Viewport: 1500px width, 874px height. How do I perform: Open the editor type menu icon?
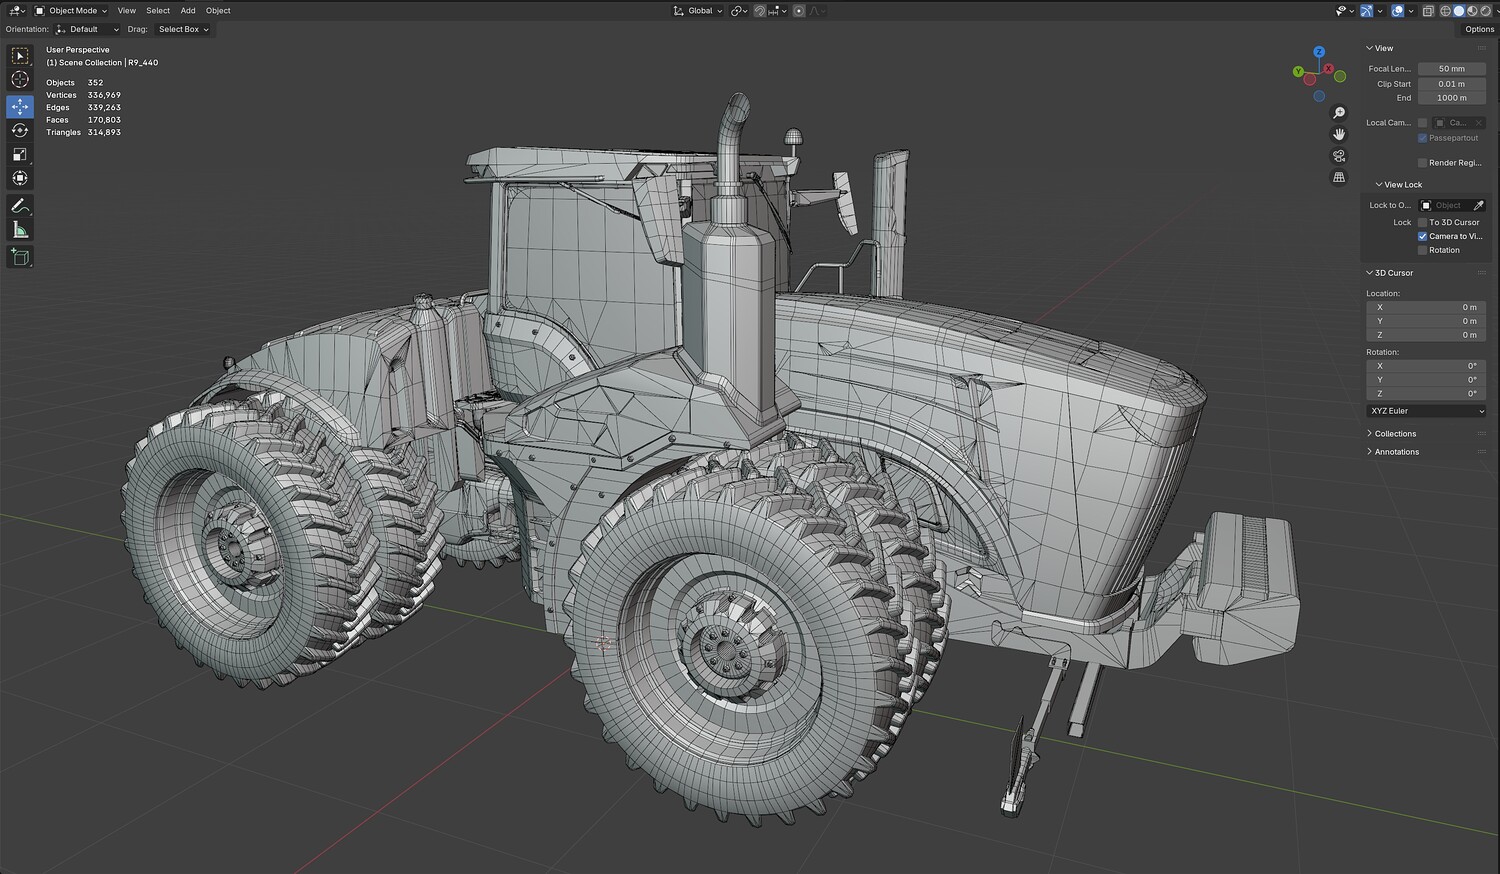[x=17, y=11]
